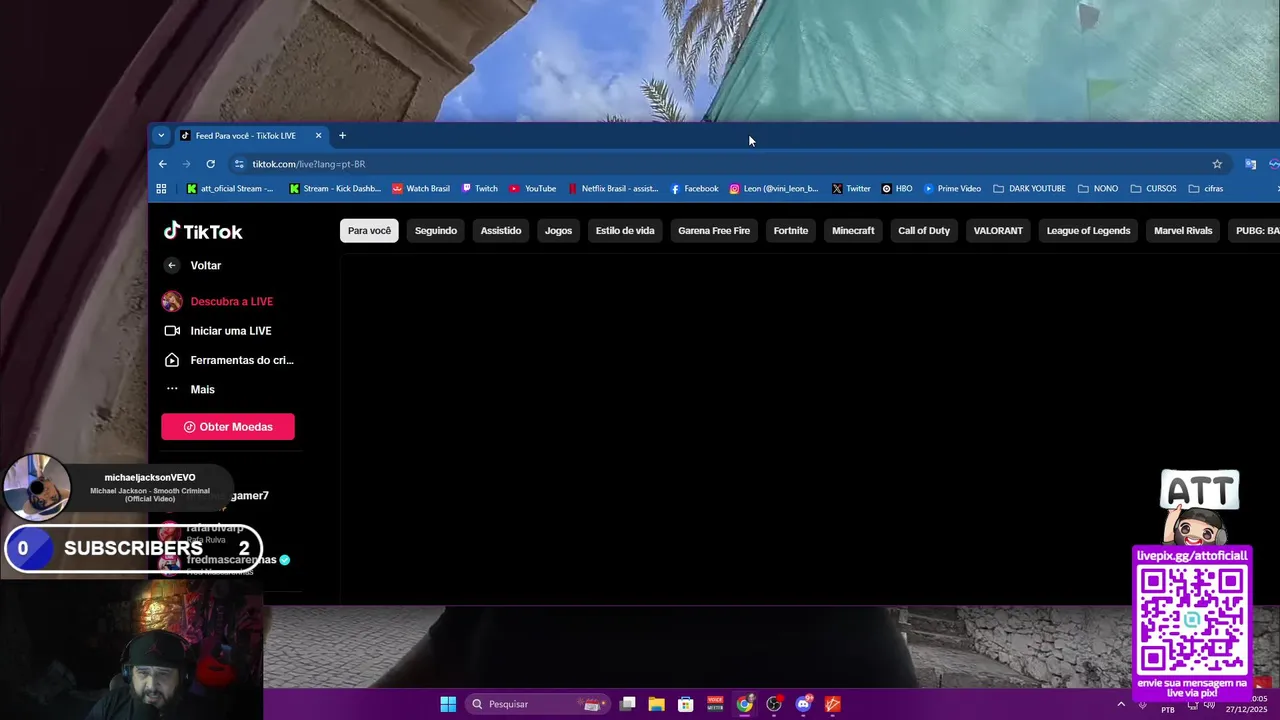1280x720 pixels.
Task: Select the VALORANT category chip
Action: pyautogui.click(x=998, y=231)
